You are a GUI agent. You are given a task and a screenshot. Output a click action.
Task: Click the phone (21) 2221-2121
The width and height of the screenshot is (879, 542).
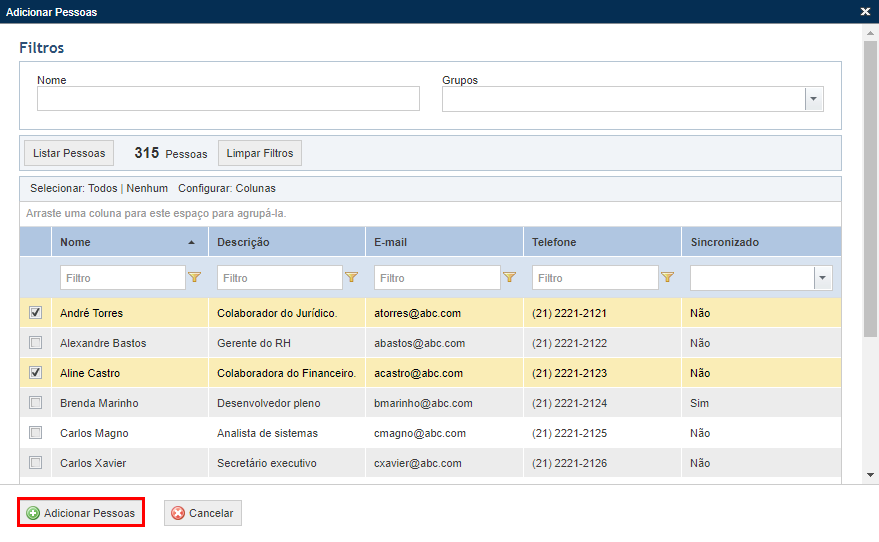569,313
